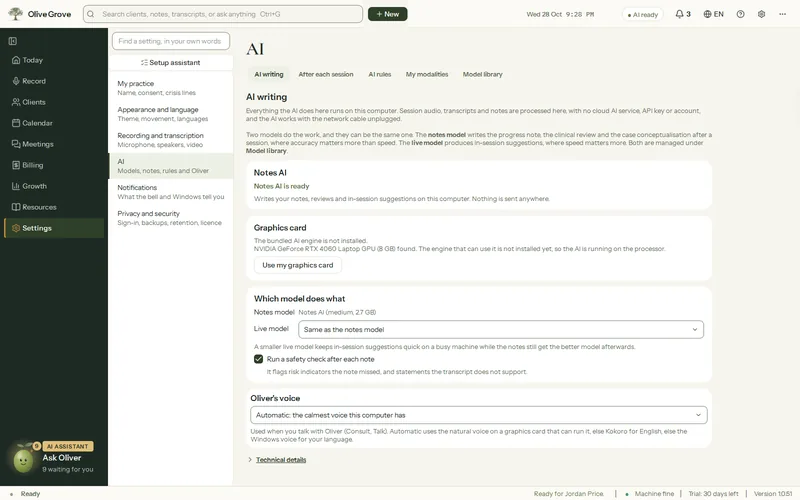The height and width of the screenshot is (500, 800).
Task: Switch language with the EN globe
Action: pos(713,14)
